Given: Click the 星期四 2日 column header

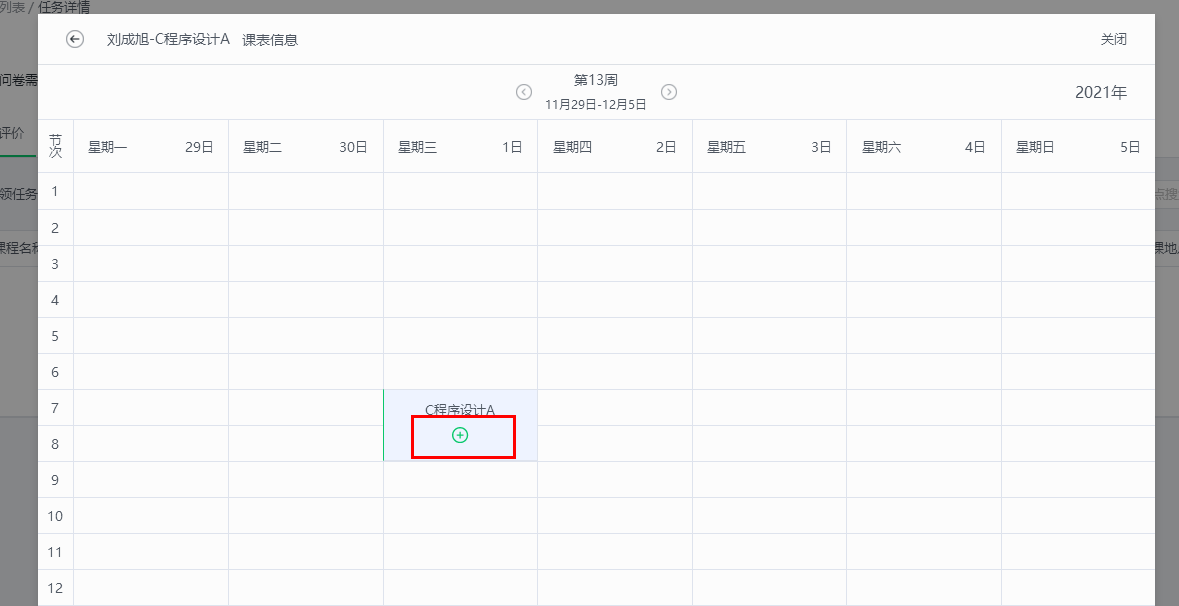Looking at the screenshot, I should 614,147.
